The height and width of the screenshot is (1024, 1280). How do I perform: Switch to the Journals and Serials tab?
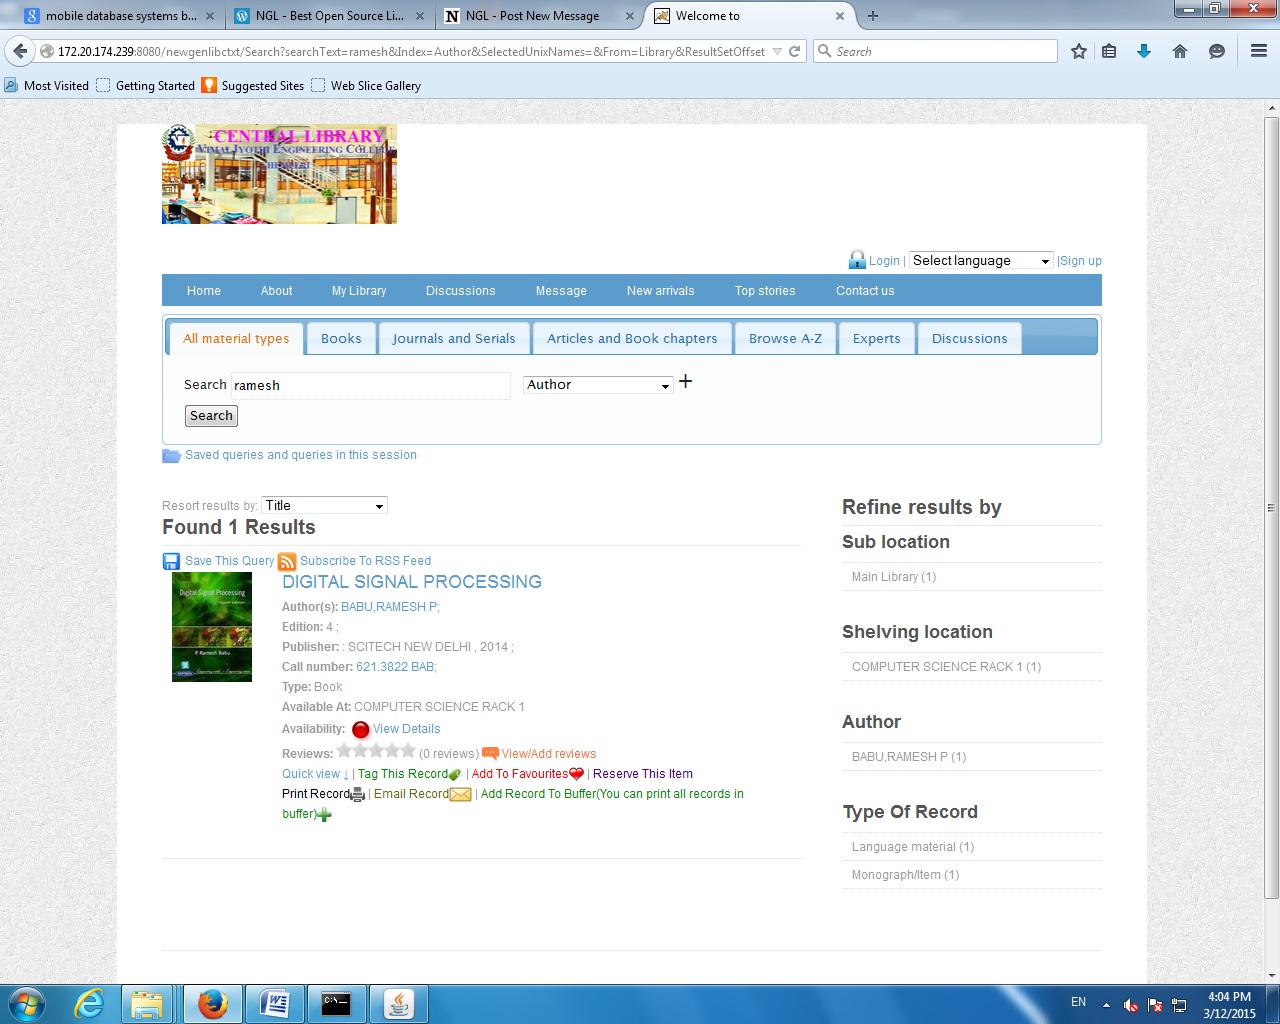tap(454, 339)
